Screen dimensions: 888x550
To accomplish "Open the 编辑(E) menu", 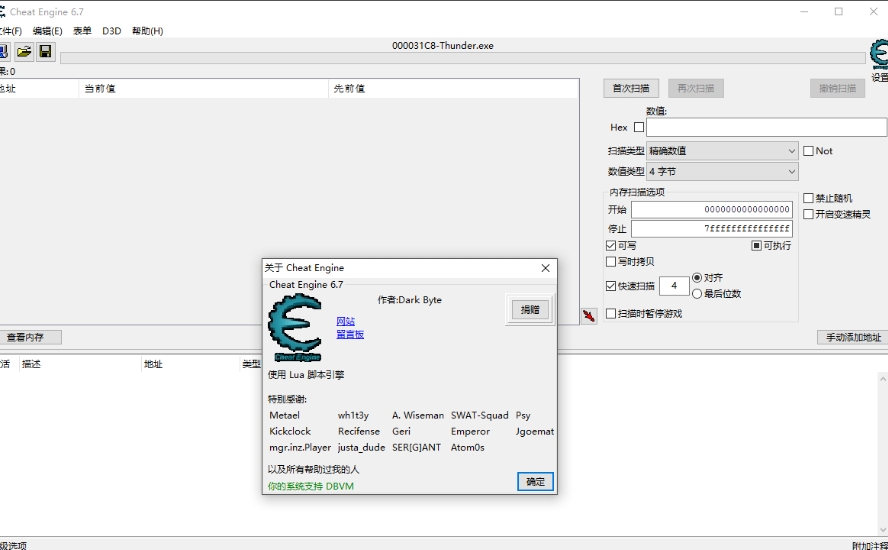I will [48, 31].
